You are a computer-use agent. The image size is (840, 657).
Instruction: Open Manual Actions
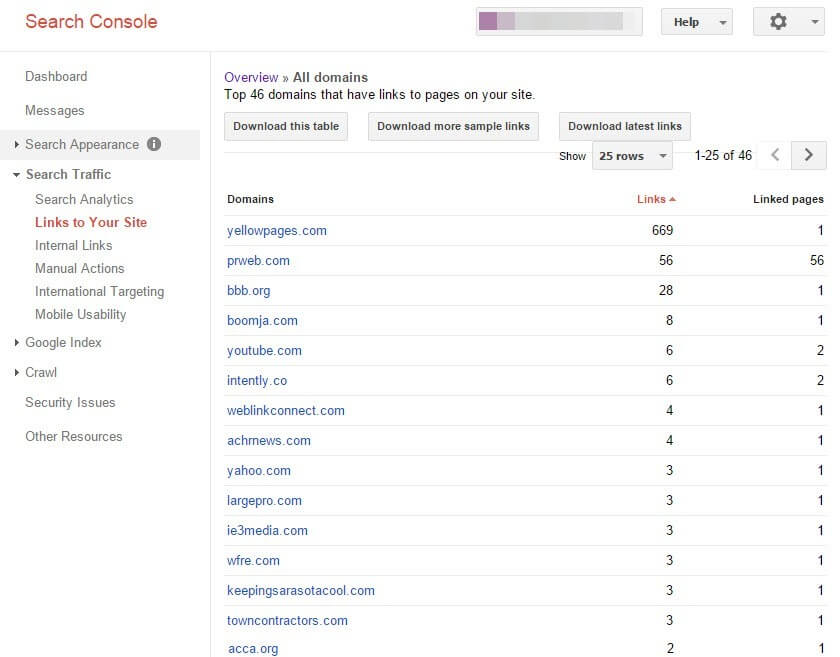point(79,268)
